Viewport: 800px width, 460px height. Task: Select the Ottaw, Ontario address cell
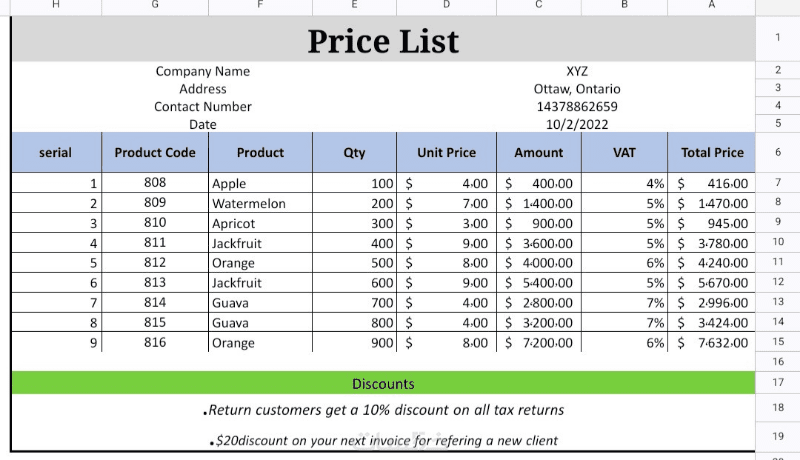(577, 89)
